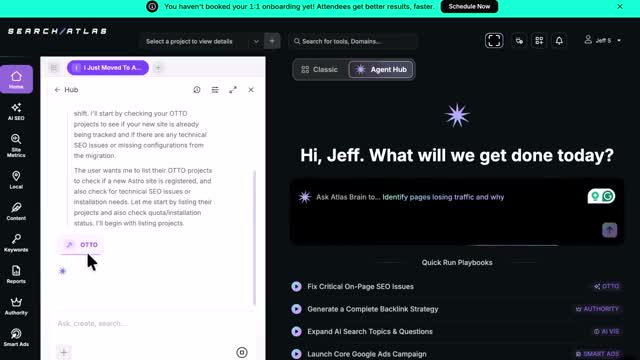Dismiss the onboarding banner
Image resolution: width=640 pixels, height=360 pixels.
620,7
